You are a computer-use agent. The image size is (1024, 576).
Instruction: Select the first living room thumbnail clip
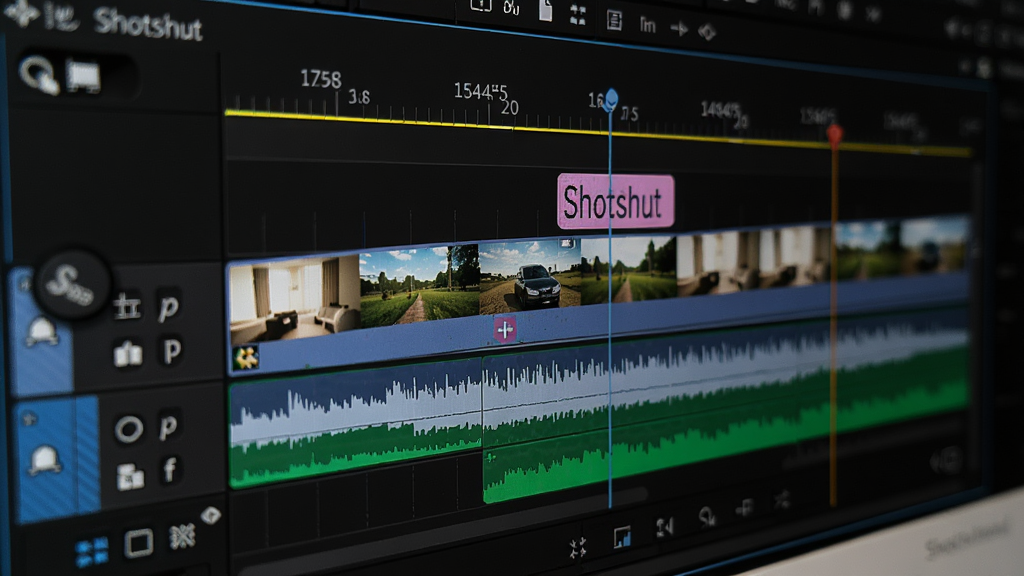coord(294,298)
